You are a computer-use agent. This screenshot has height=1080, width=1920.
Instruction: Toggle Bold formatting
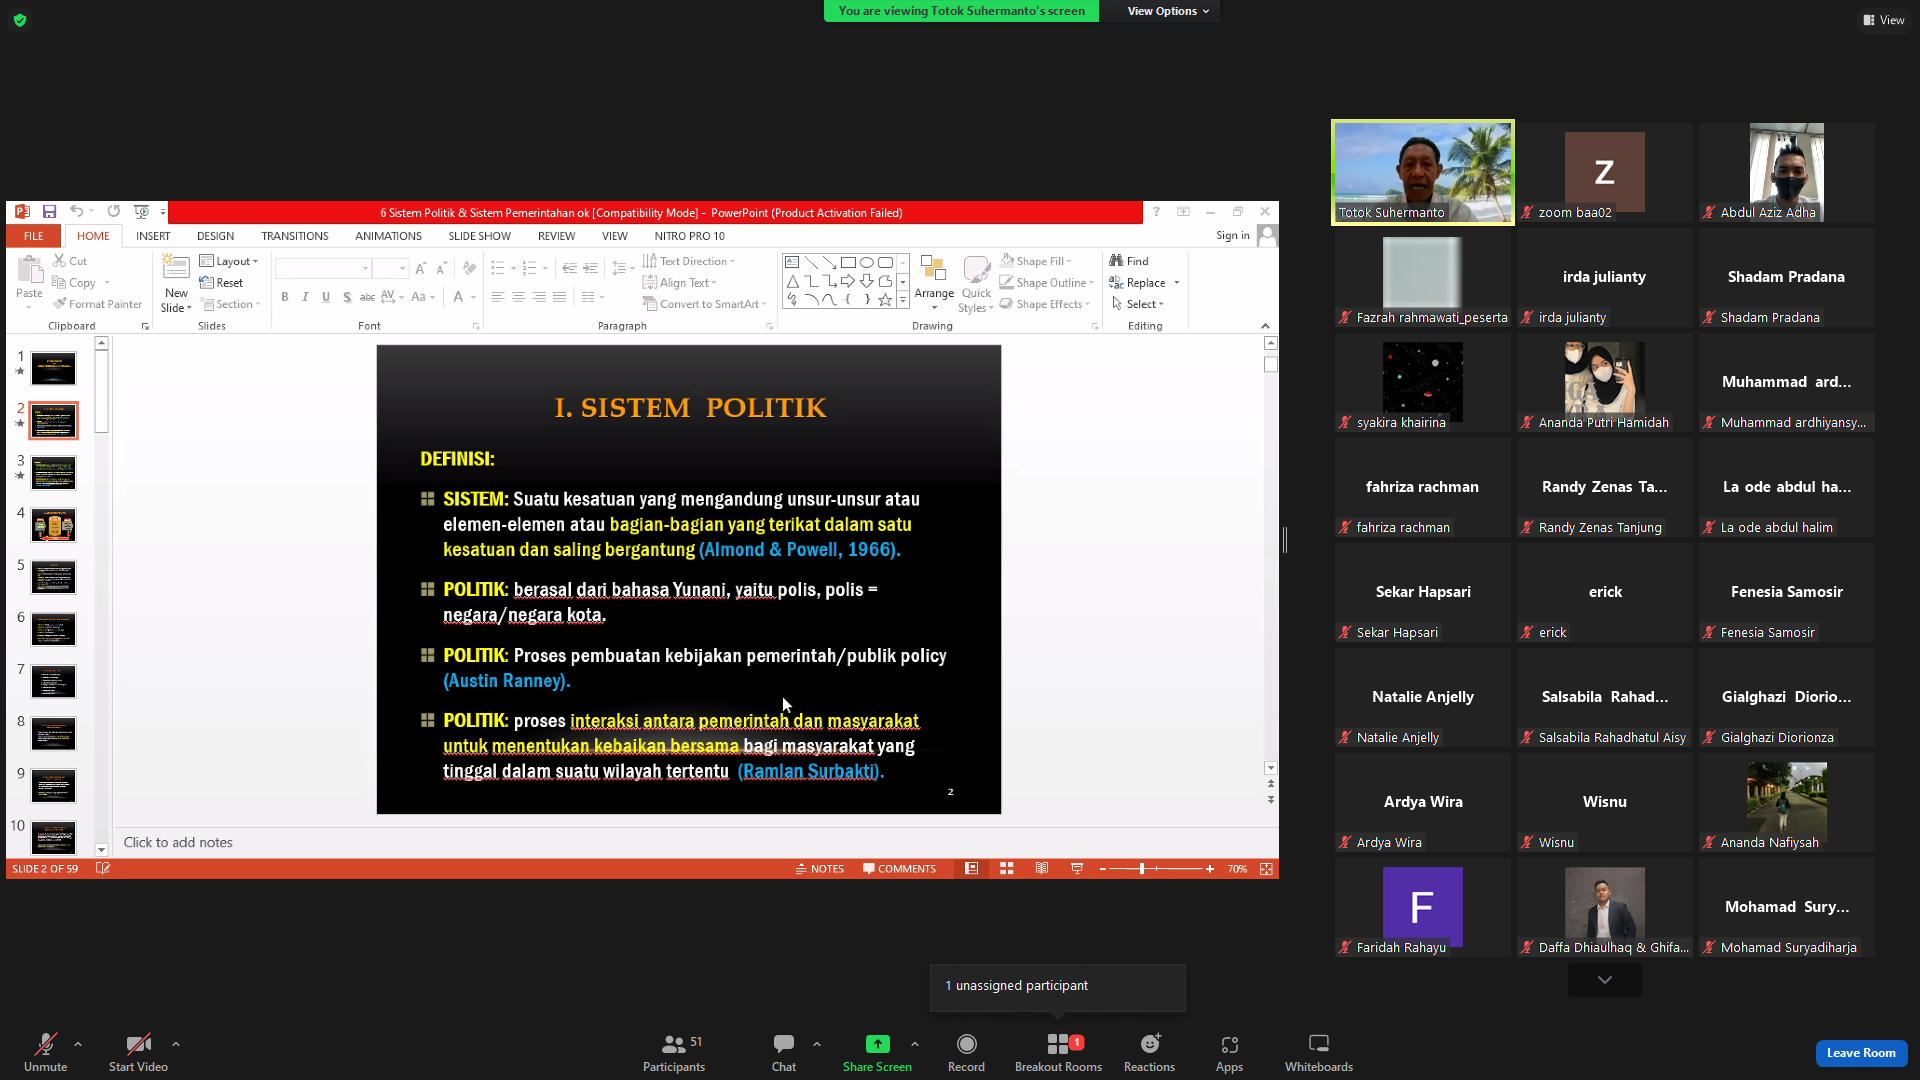point(285,297)
